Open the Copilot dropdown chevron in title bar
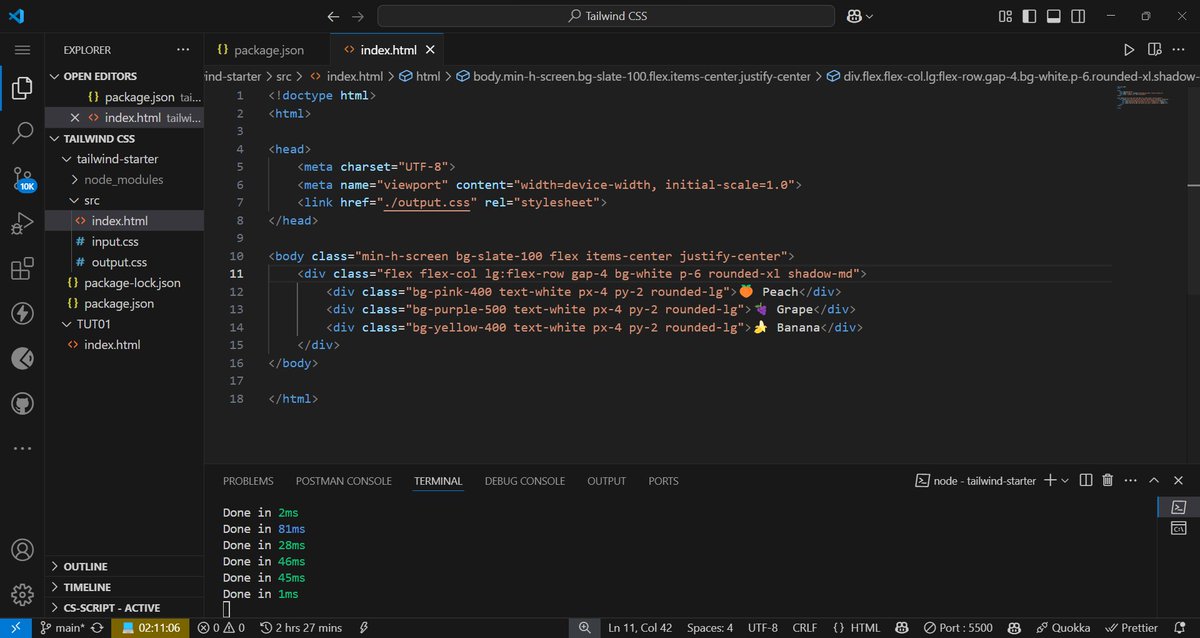 tap(869, 16)
